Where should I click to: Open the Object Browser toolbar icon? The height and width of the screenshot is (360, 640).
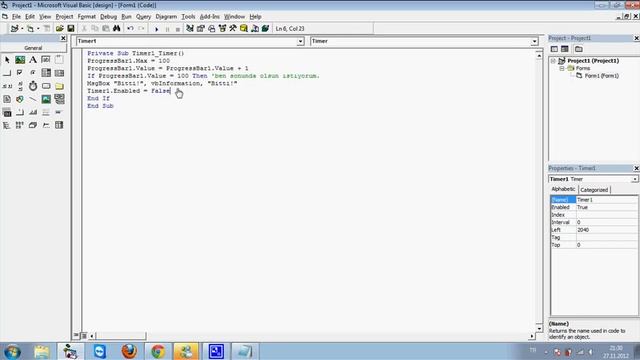coord(222,29)
